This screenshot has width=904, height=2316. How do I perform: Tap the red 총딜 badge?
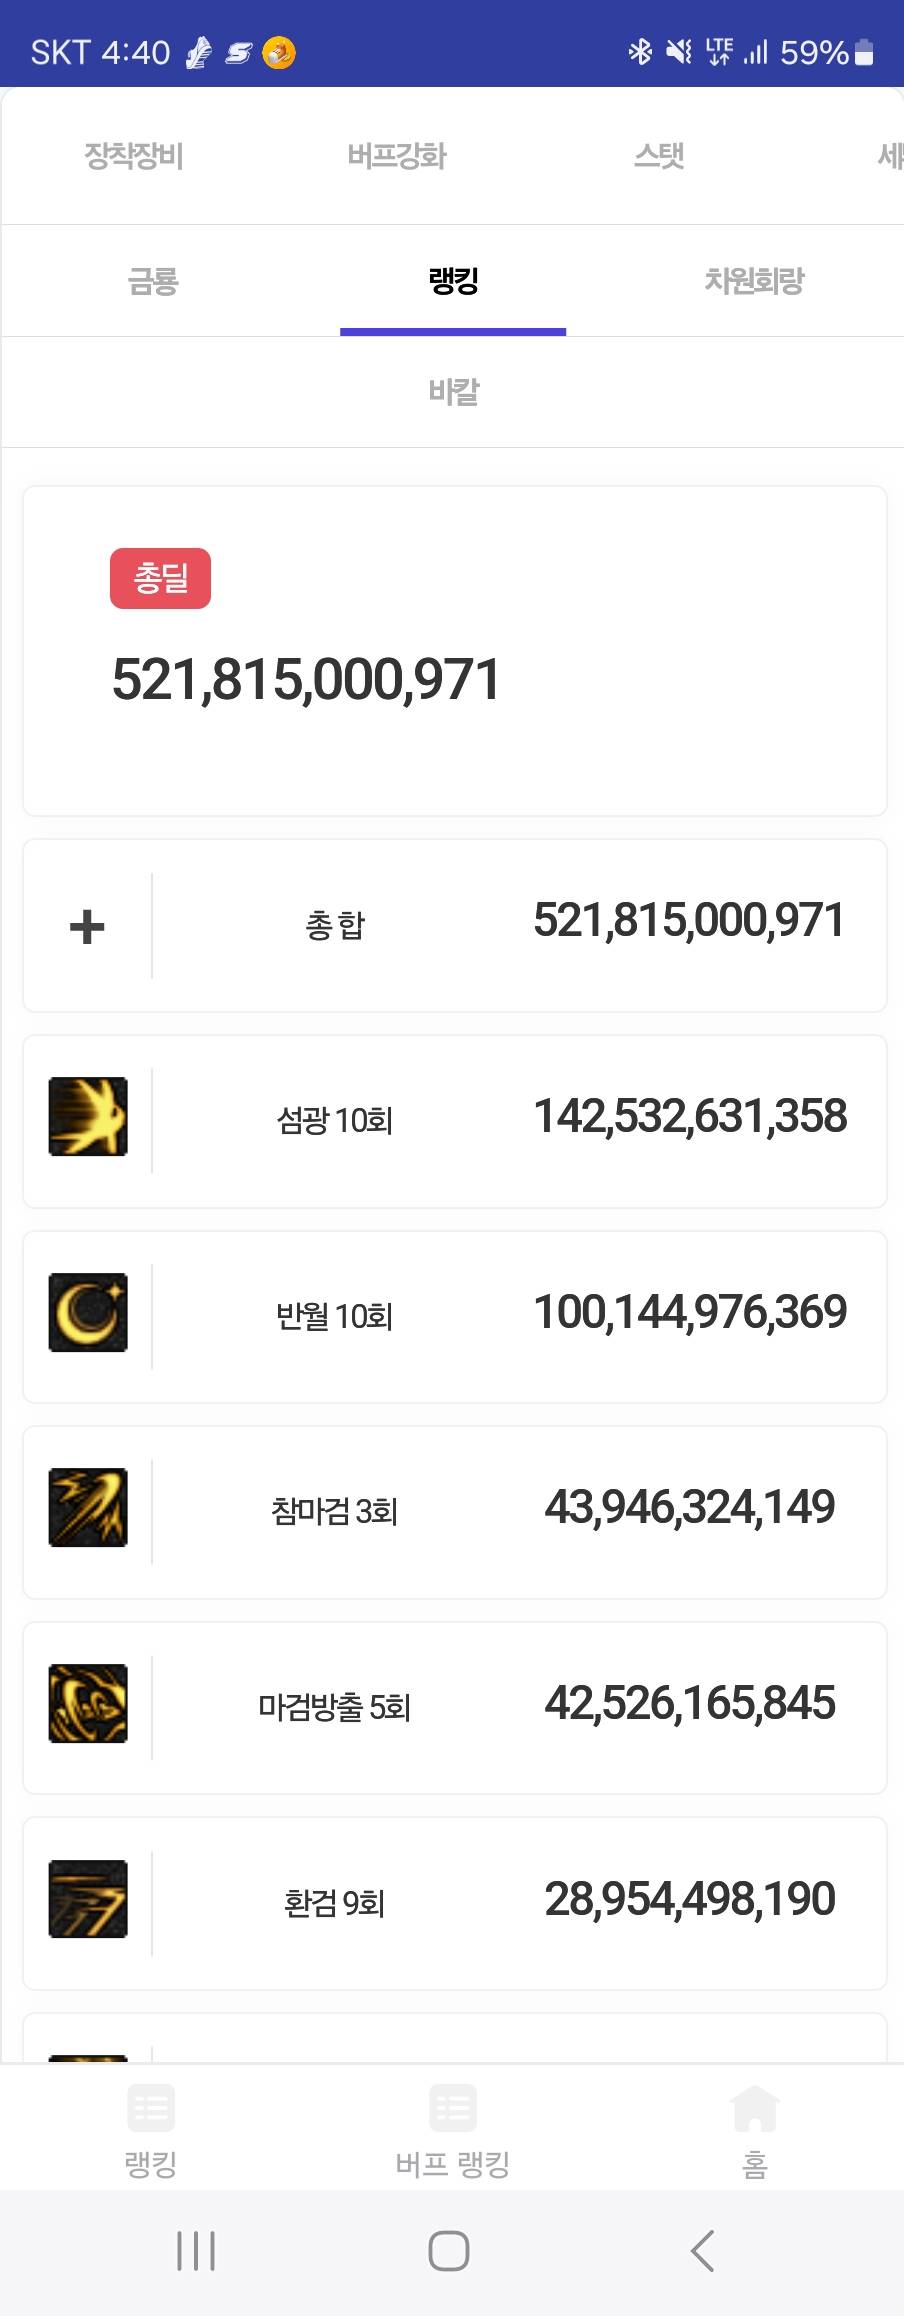coord(160,578)
